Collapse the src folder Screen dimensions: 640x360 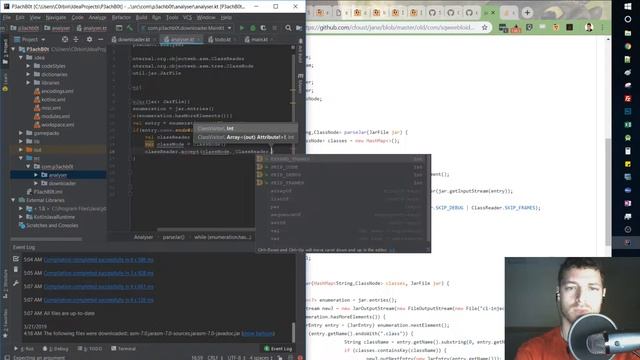tap(21, 158)
